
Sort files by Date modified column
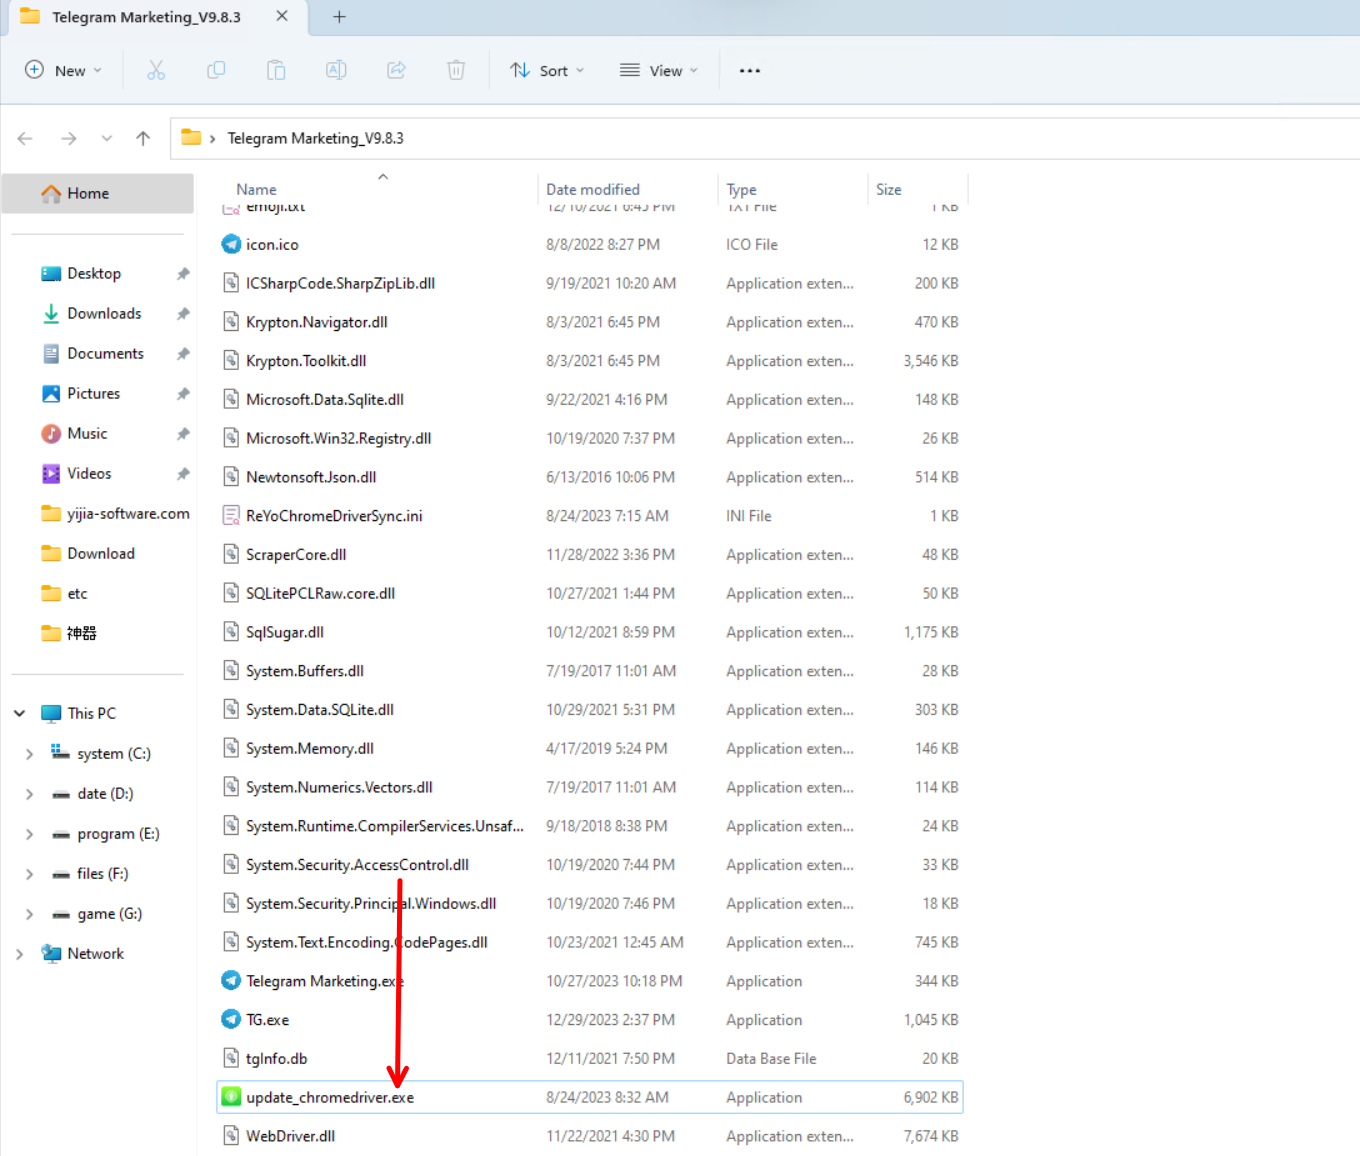[x=592, y=189]
